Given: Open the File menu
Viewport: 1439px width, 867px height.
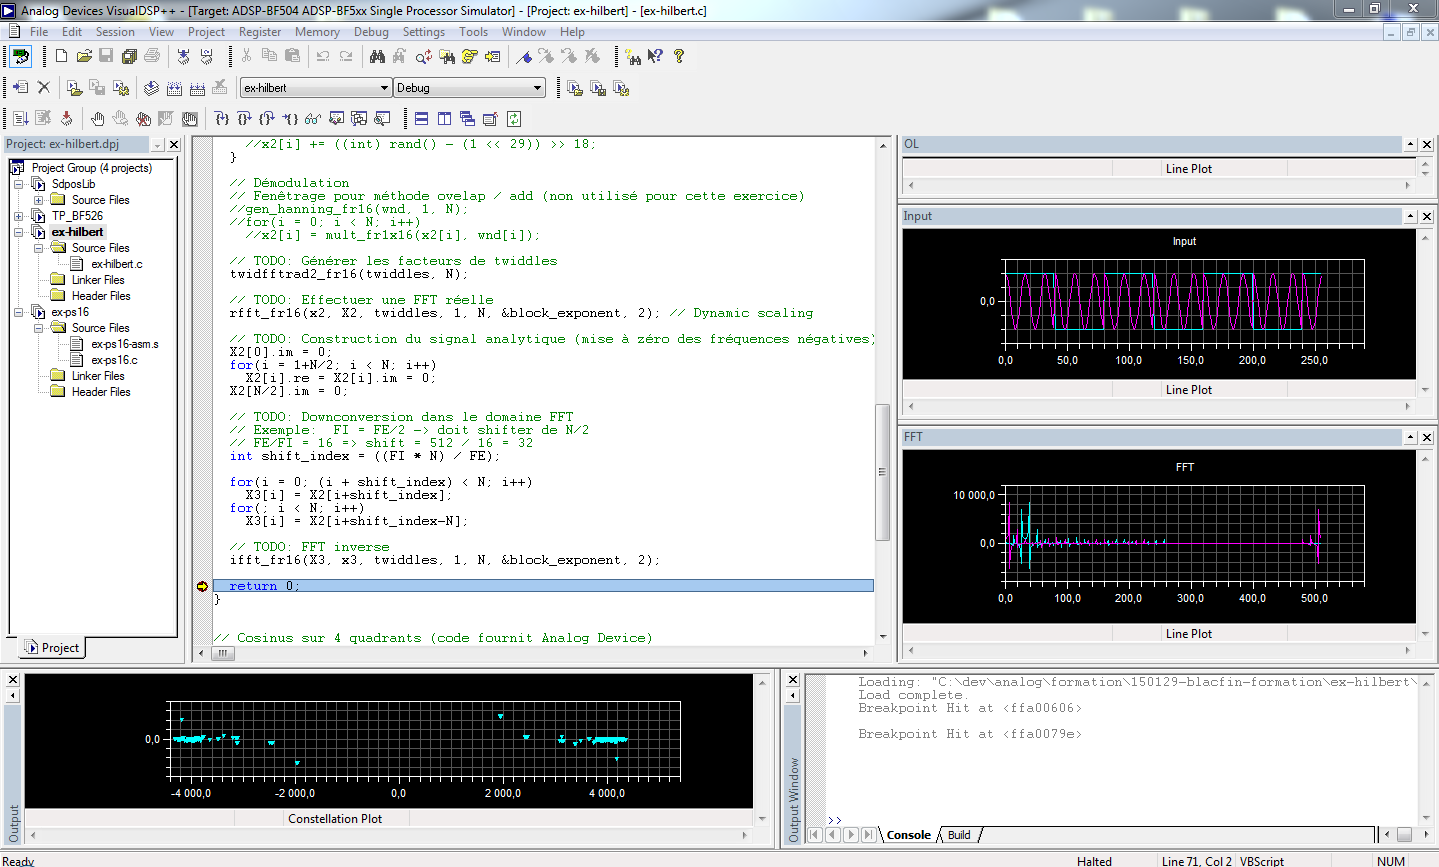Looking at the screenshot, I should click(39, 32).
